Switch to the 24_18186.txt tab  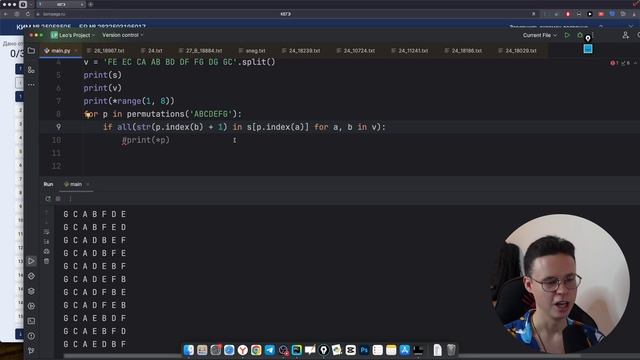point(463,51)
